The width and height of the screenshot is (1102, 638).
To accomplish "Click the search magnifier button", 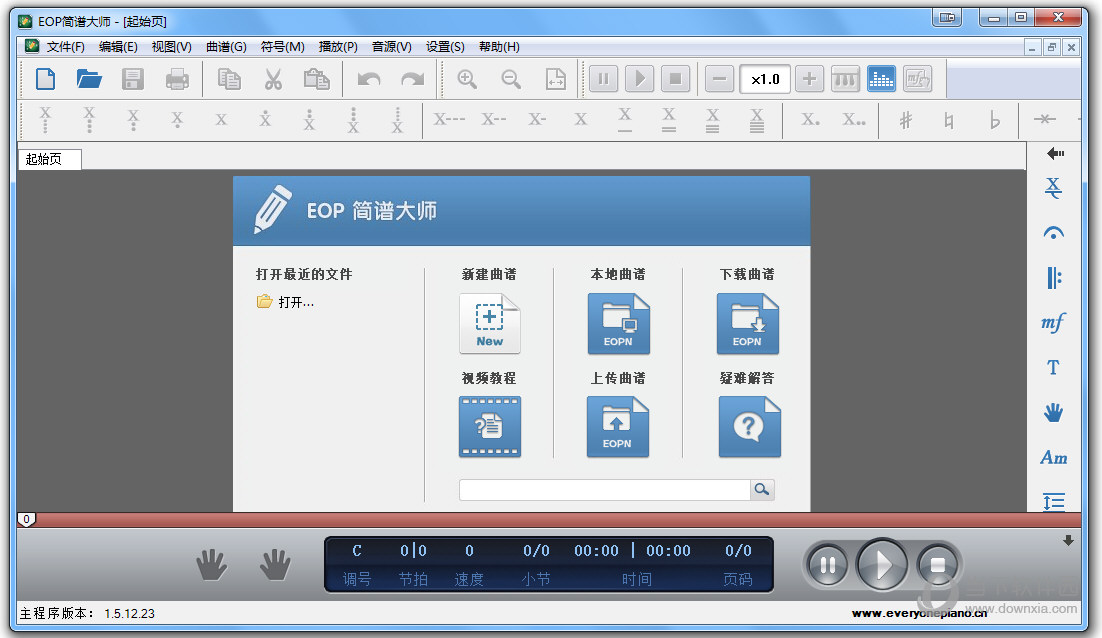I will point(762,490).
